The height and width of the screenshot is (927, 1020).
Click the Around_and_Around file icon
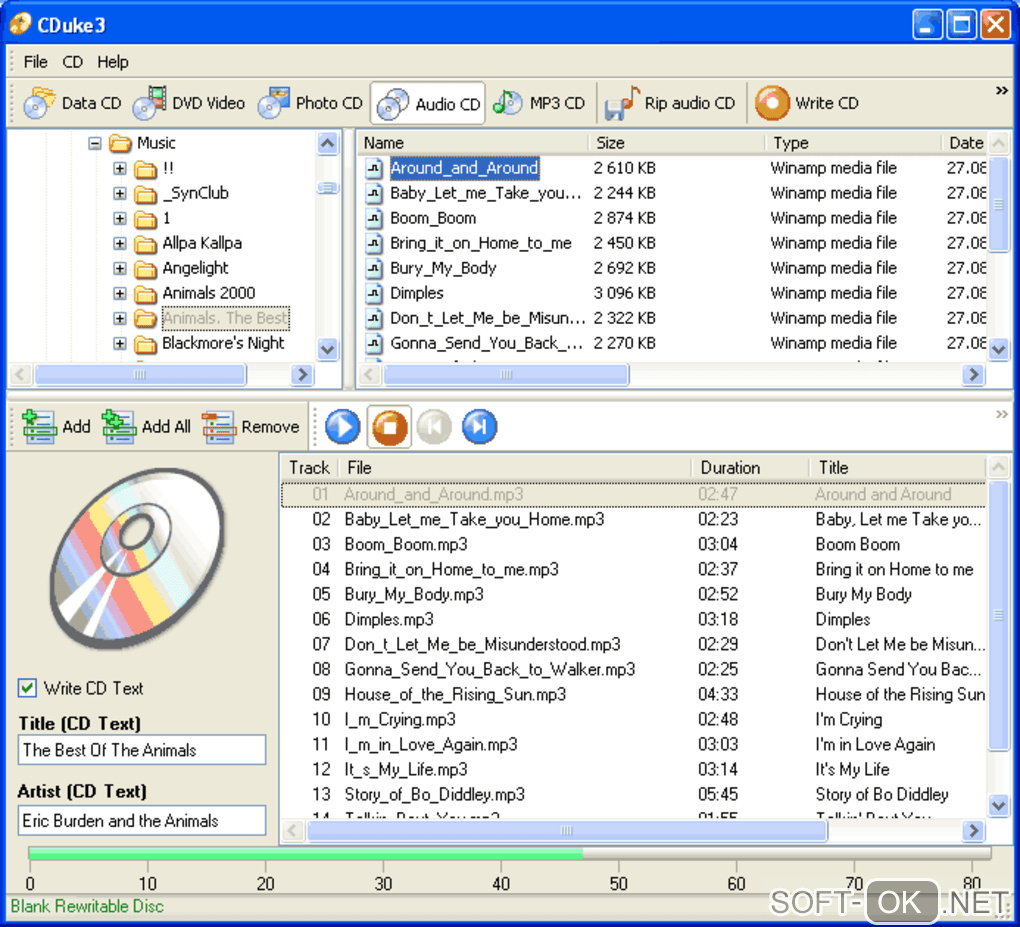(x=373, y=168)
